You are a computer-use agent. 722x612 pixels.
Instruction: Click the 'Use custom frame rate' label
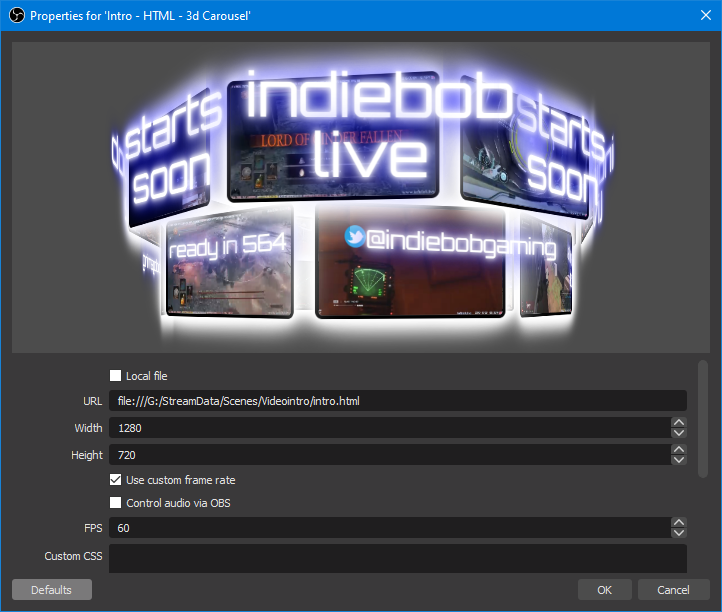[x=180, y=480]
